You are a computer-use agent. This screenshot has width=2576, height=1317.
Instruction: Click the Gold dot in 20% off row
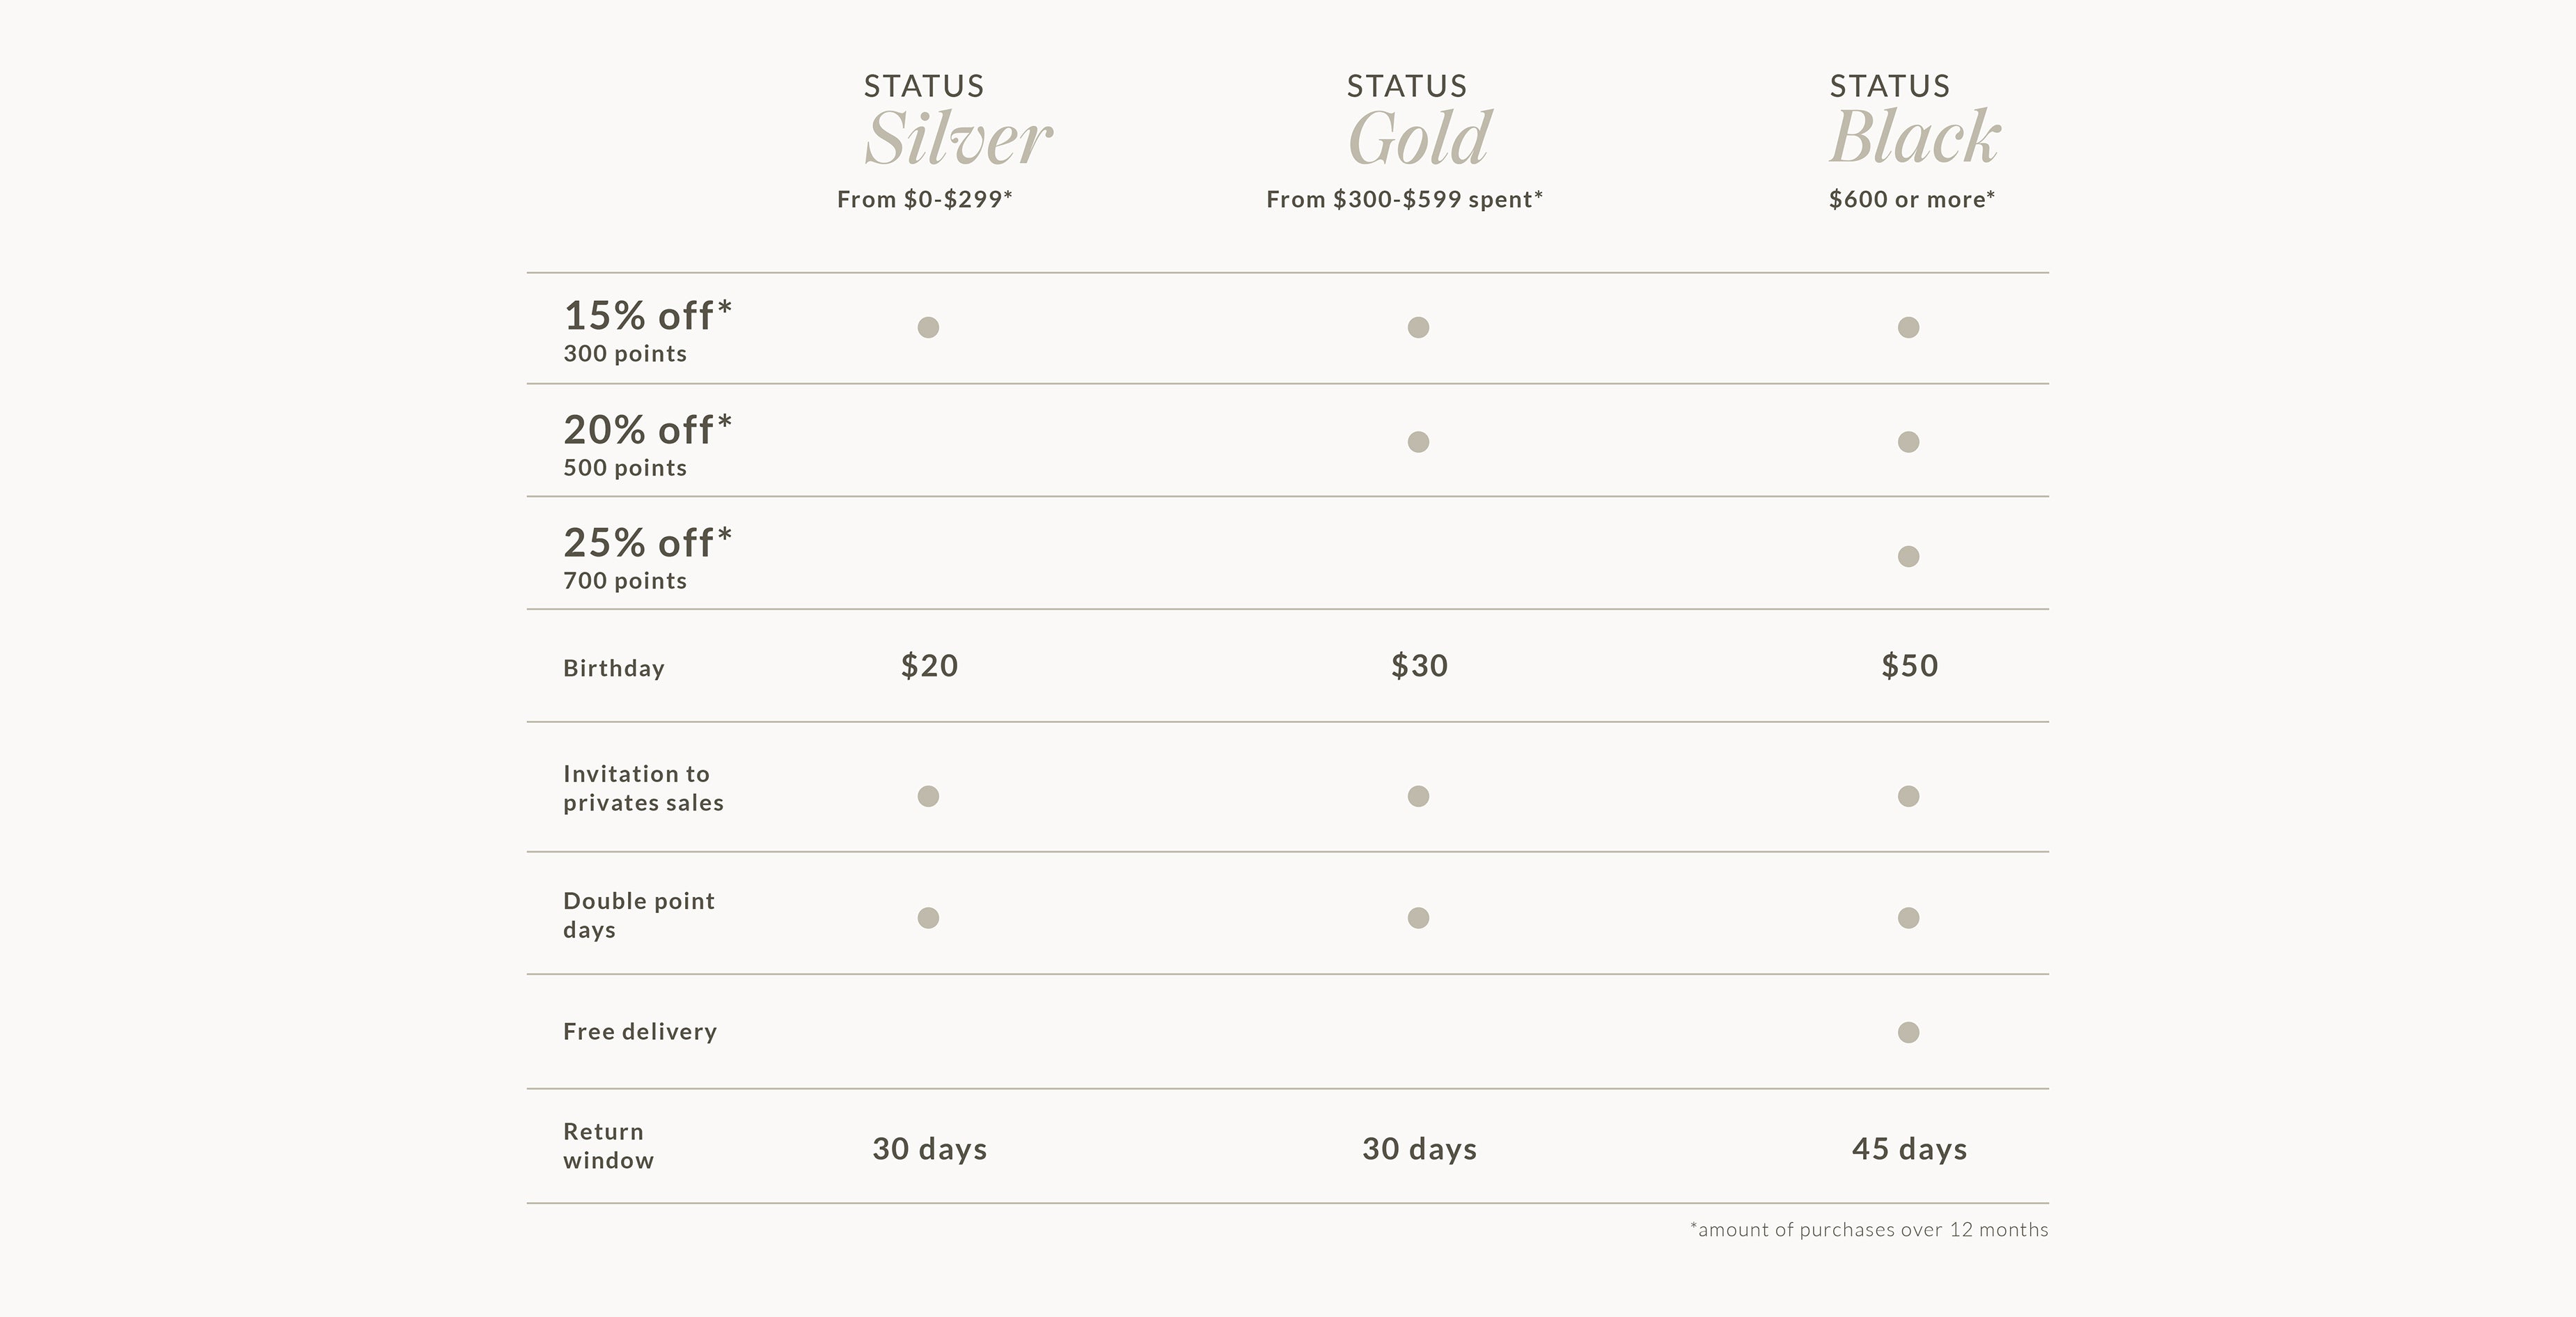coord(1418,442)
